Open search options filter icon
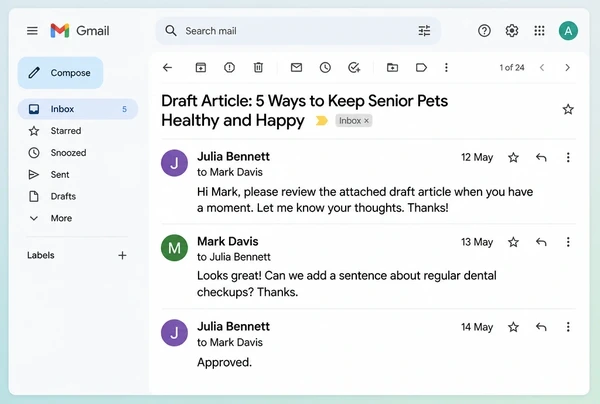 [424, 31]
